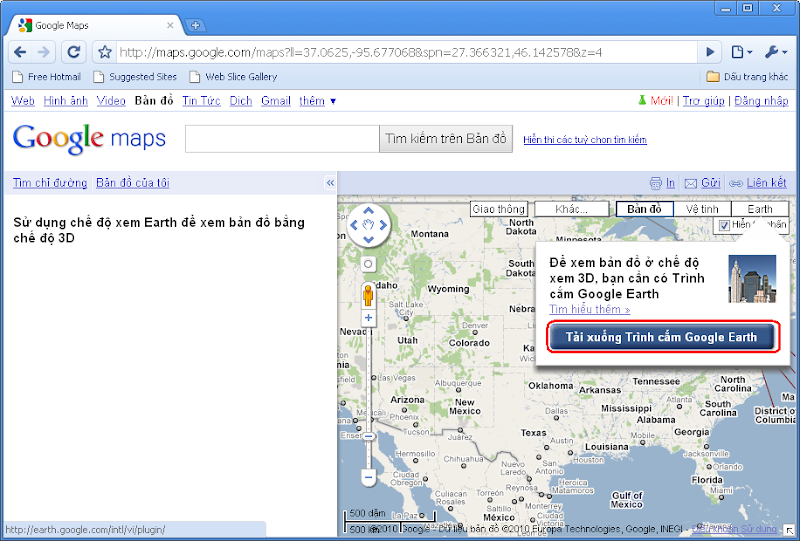Open the page menu icon
800x541 pixels.
pos(741,52)
